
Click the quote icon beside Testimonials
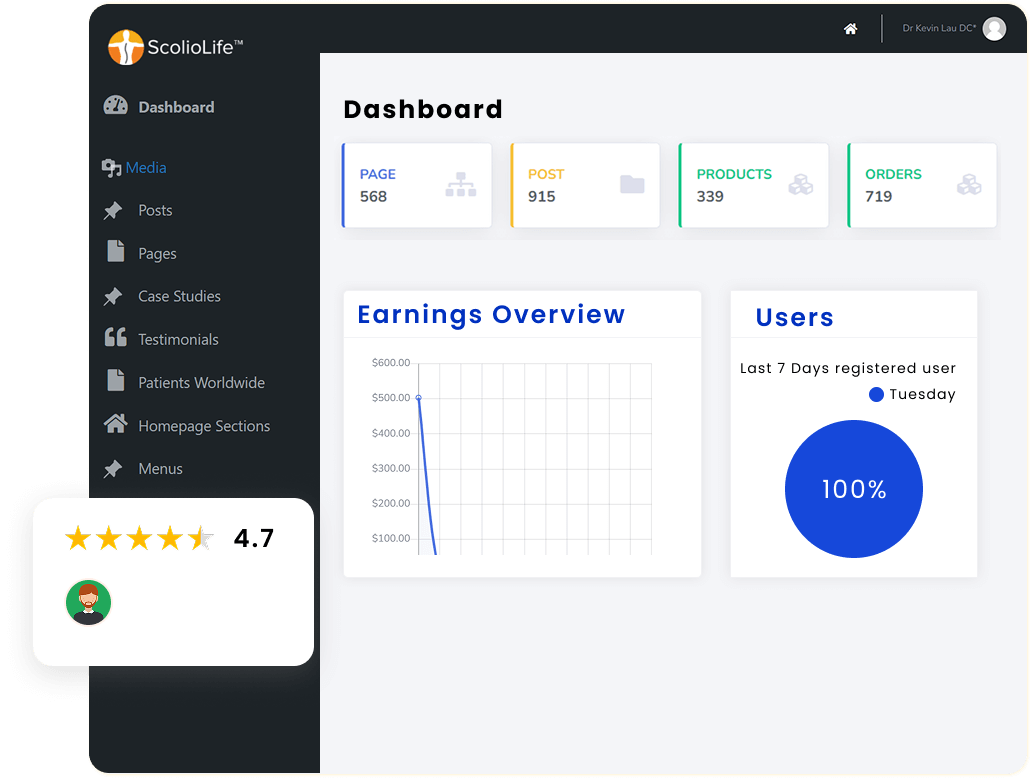coord(116,338)
